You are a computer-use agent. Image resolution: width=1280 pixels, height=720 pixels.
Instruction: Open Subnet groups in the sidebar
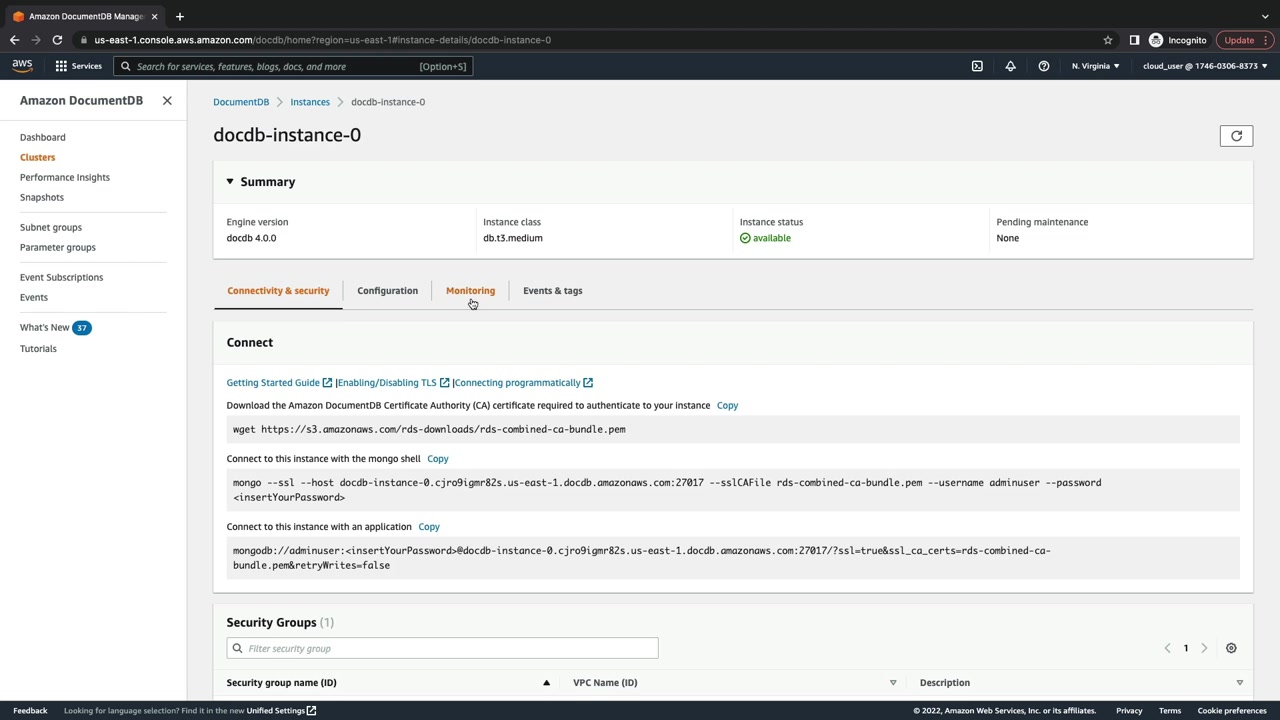pyautogui.click(x=51, y=227)
